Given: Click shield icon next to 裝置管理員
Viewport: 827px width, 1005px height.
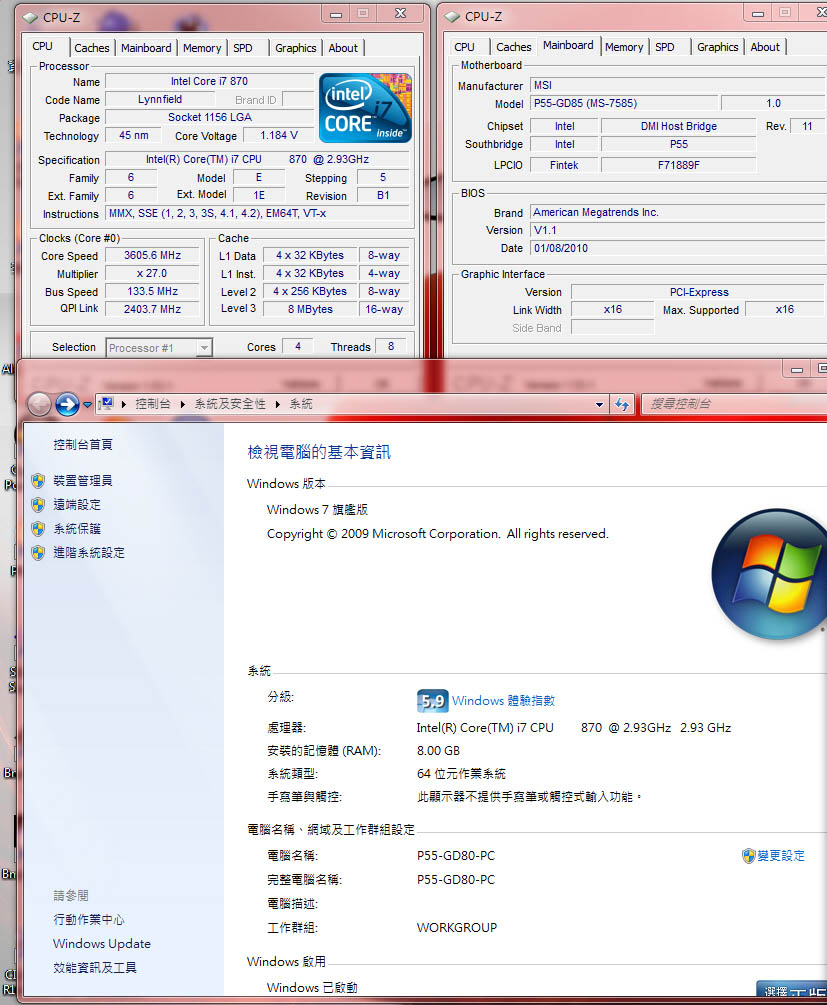Looking at the screenshot, I should (x=38, y=481).
